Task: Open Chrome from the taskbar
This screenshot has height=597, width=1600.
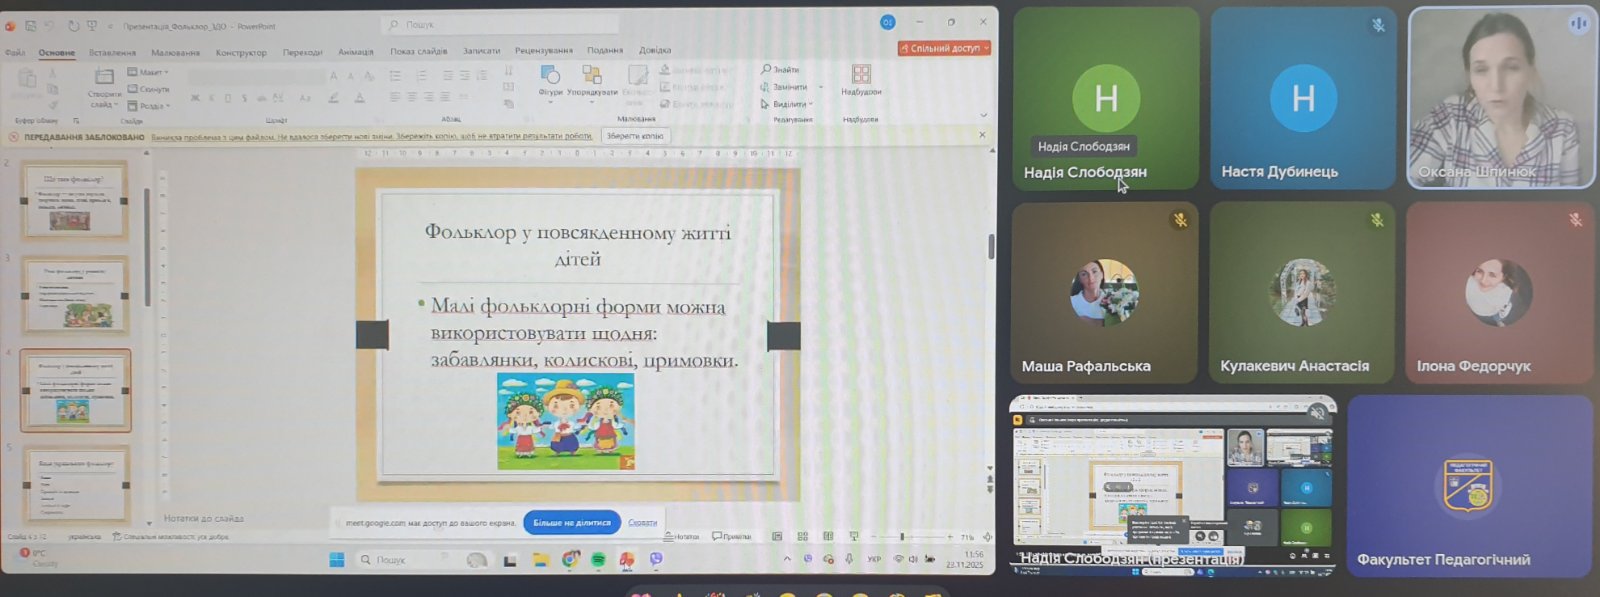Action: pyautogui.click(x=570, y=560)
